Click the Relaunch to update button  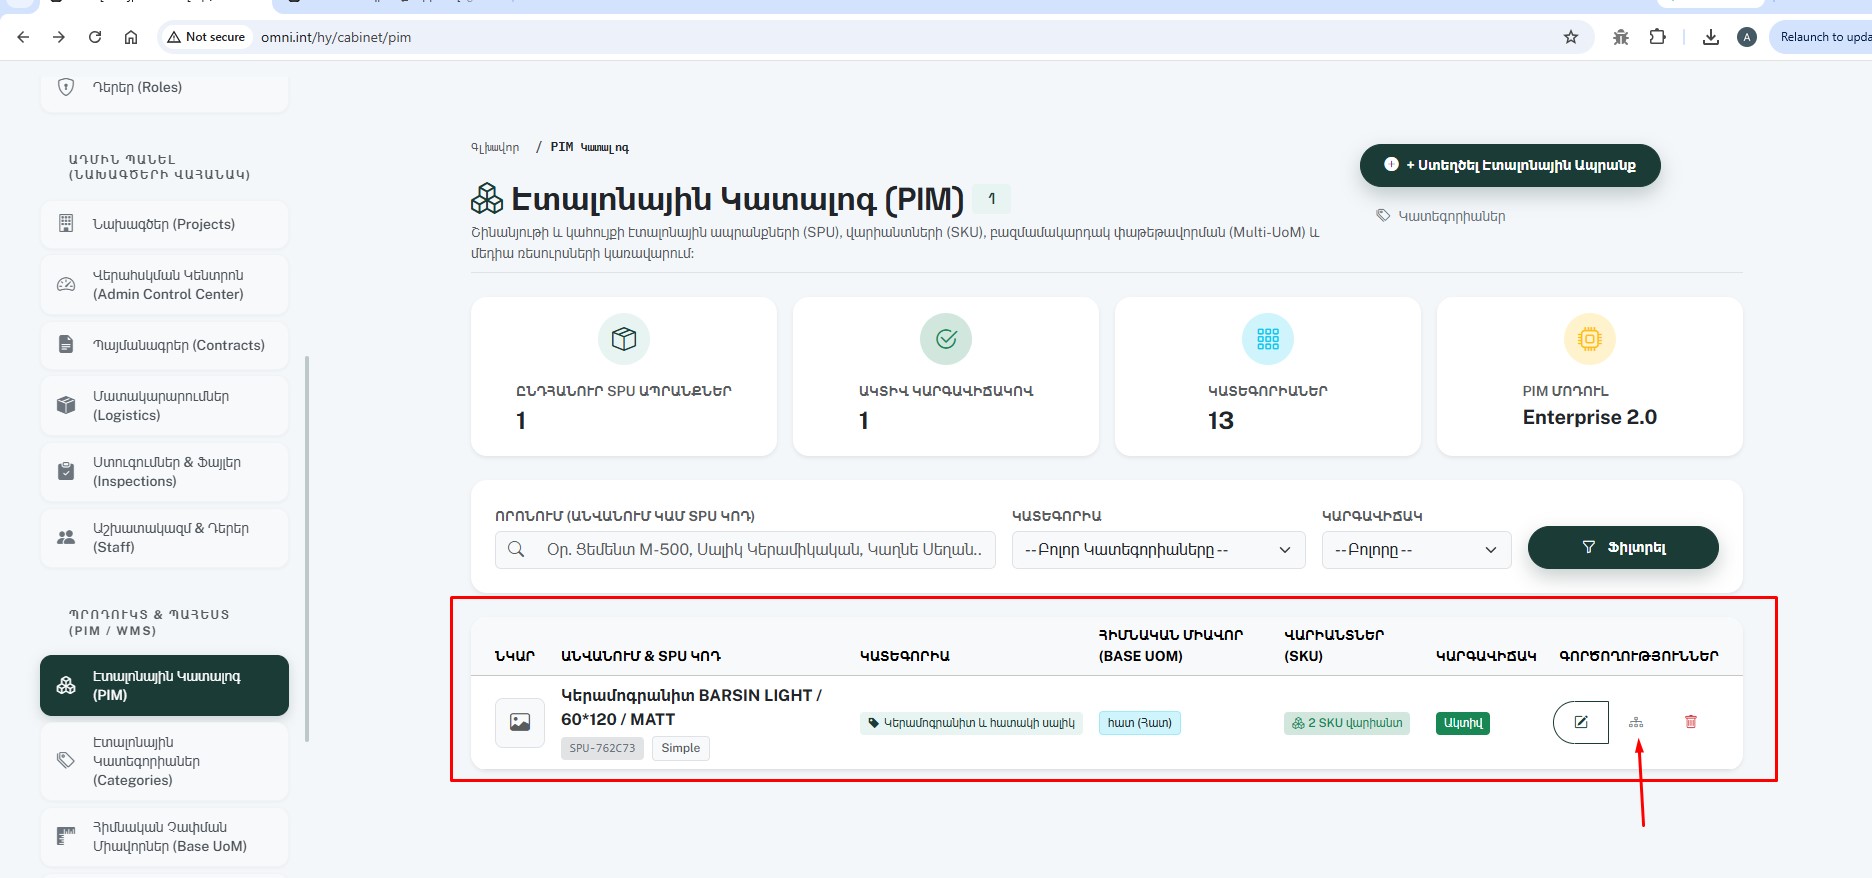tap(1821, 37)
